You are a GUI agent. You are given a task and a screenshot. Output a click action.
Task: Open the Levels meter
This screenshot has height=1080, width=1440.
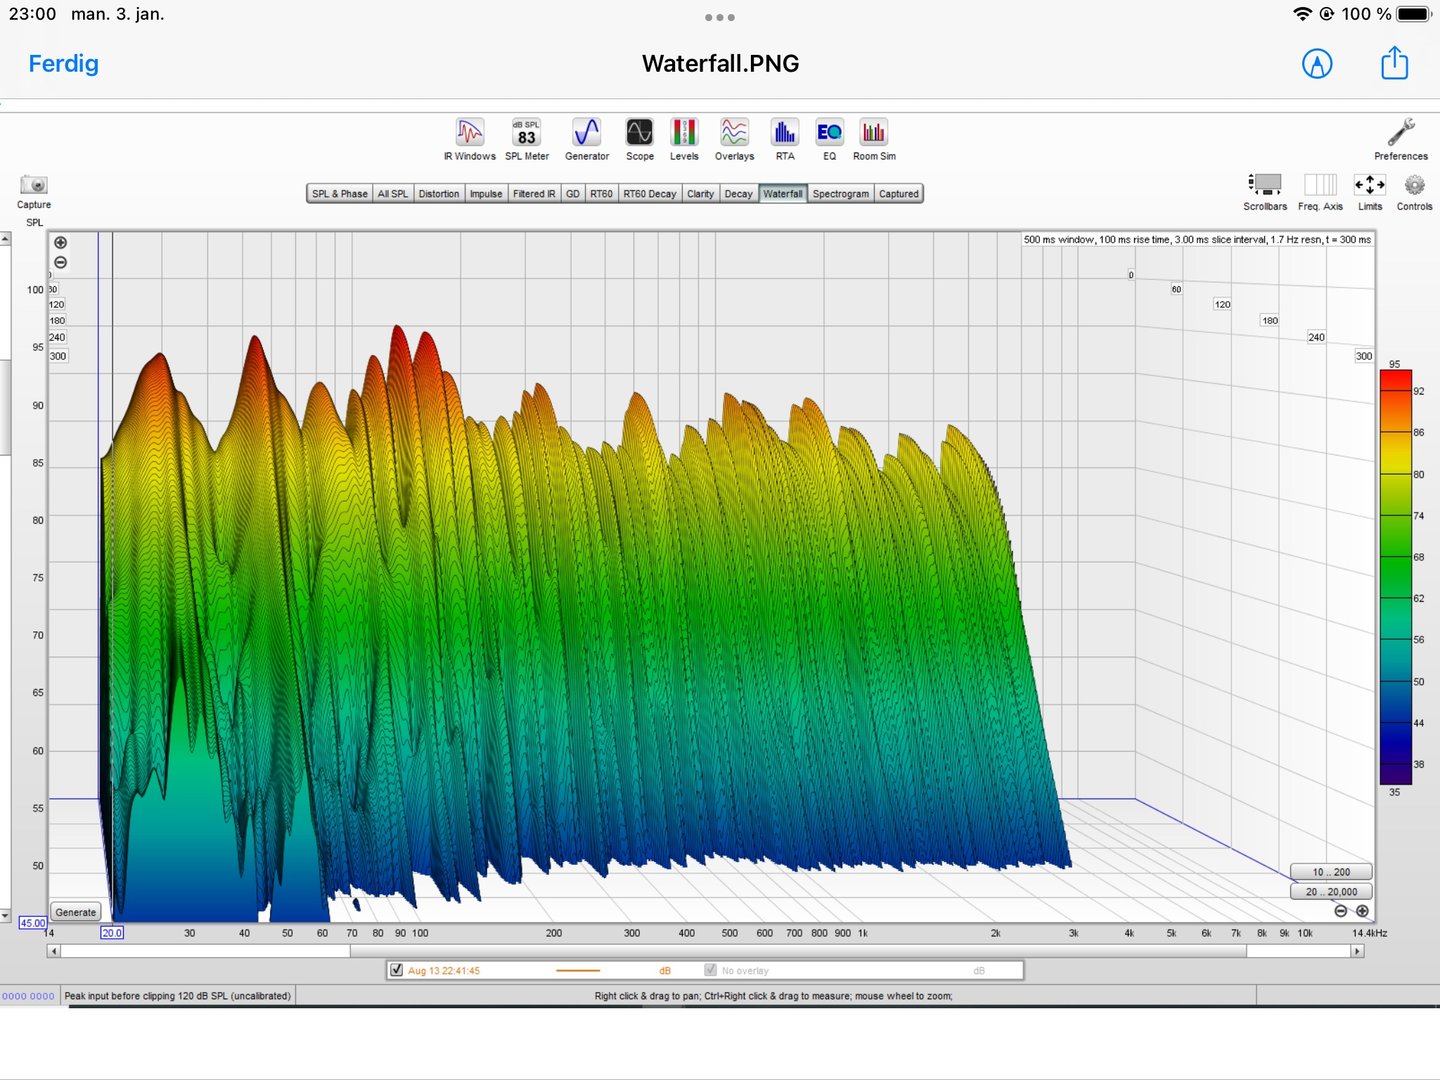point(684,139)
